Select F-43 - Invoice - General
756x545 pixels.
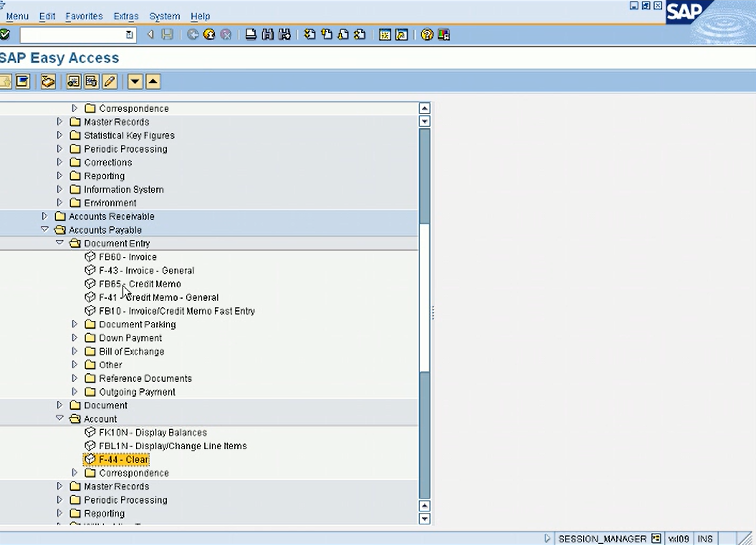pyautogui.click(x=147, y=271)
